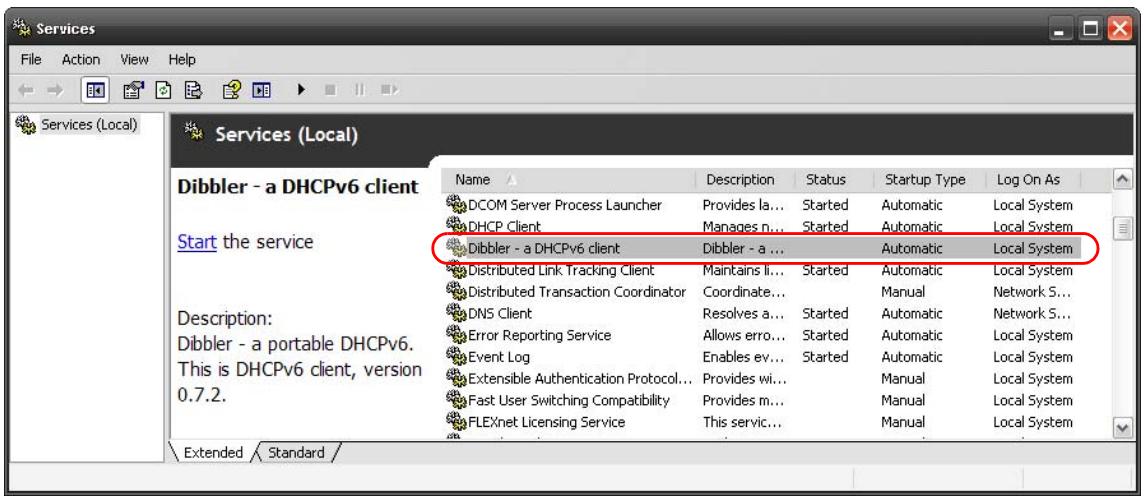Open the File menu
The width and height of the screenshot is (1148, 498).
coord(31,60)
